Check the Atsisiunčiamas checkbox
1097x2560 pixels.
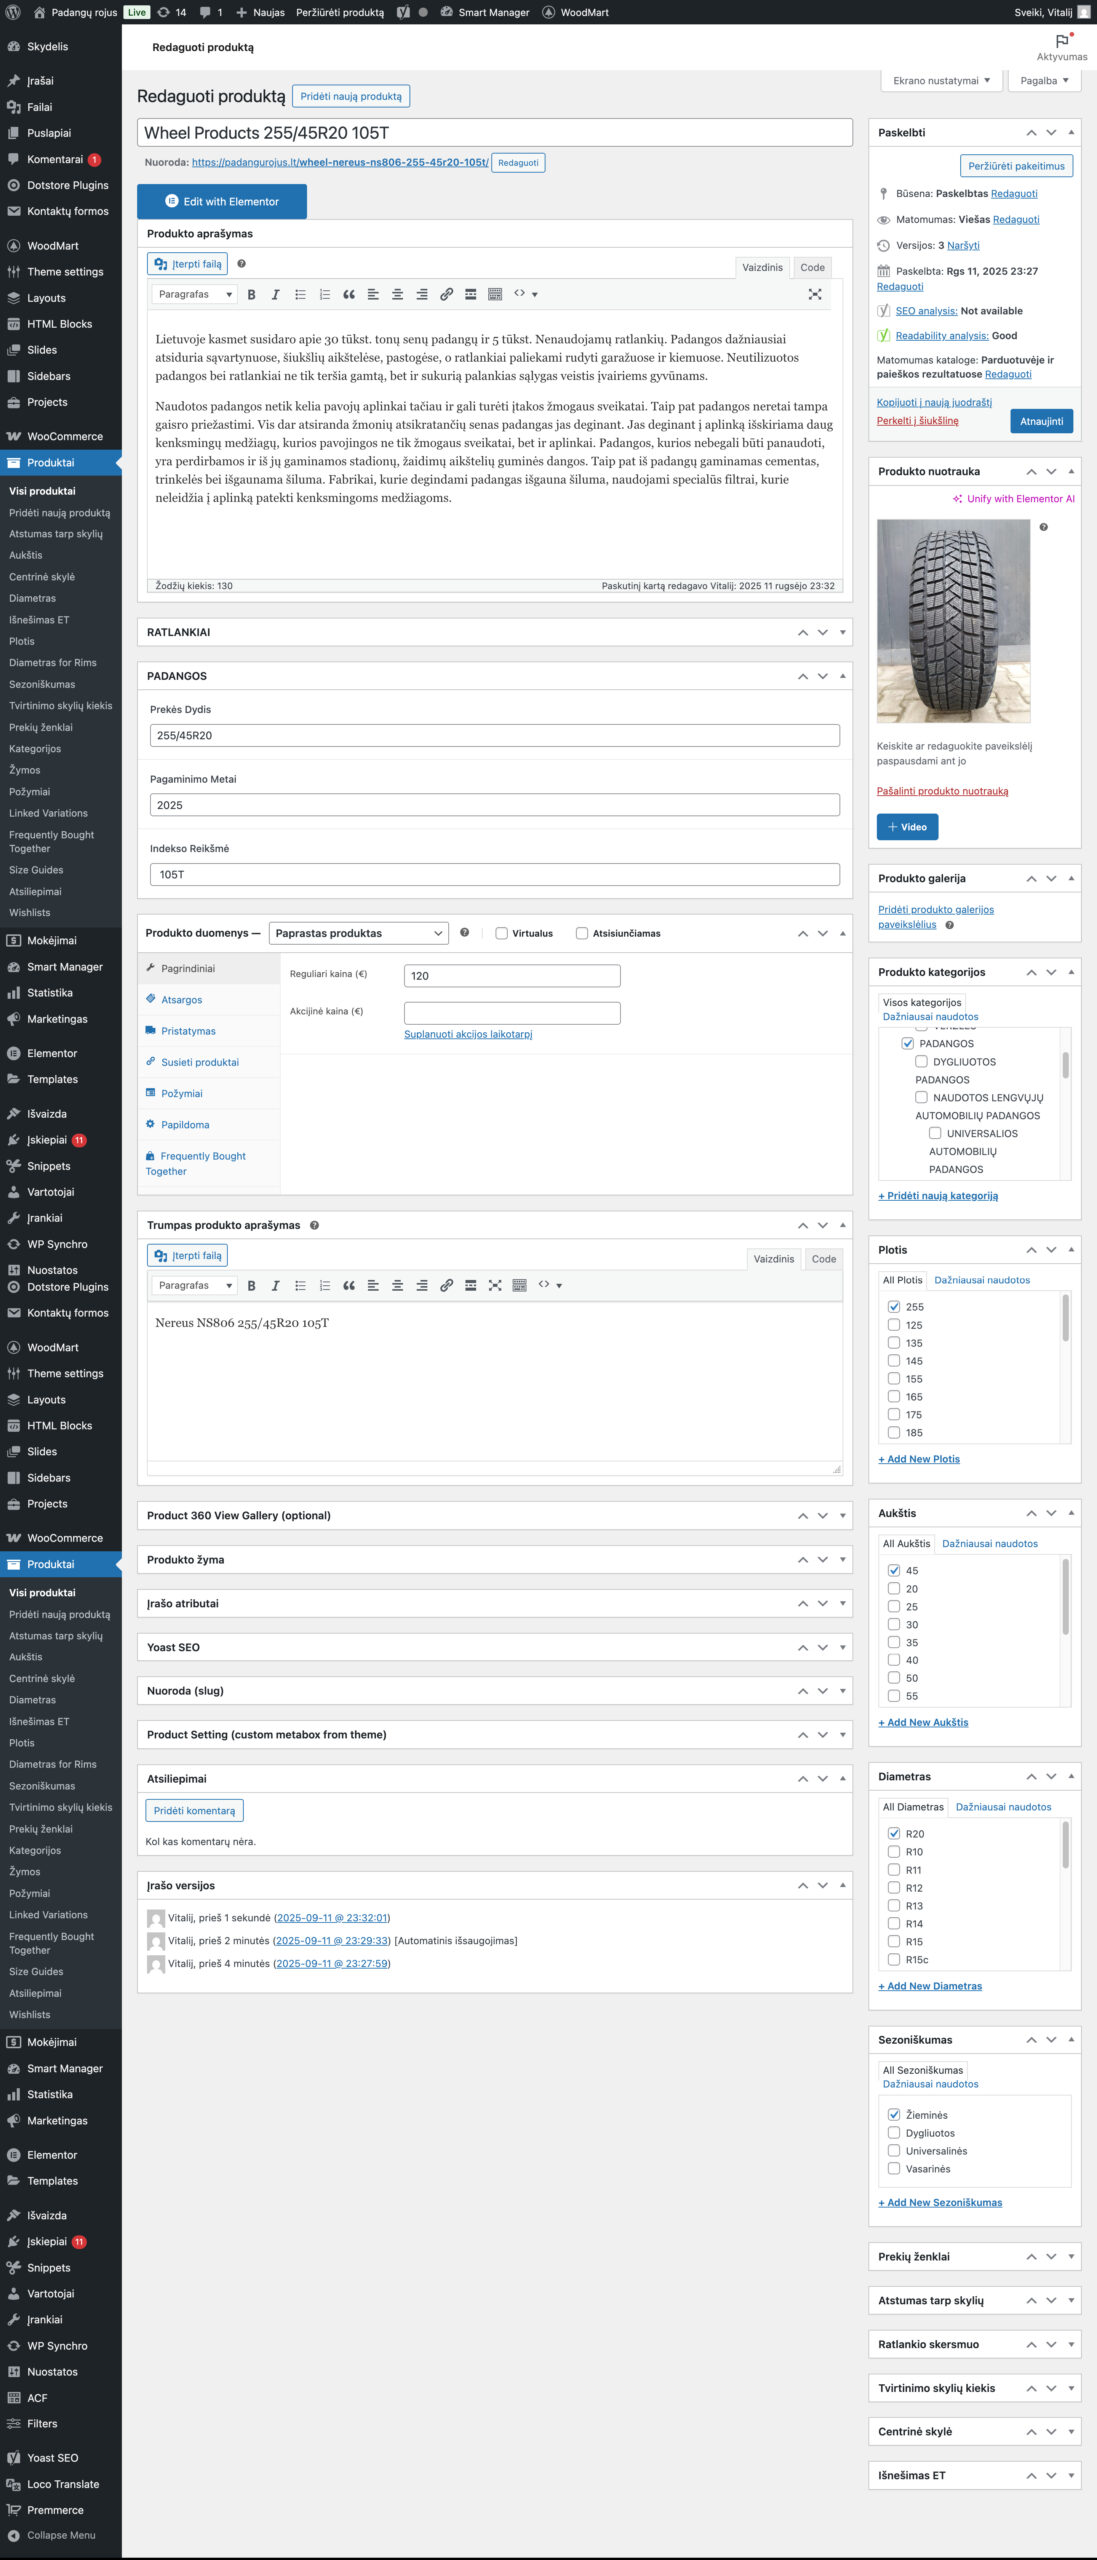(582, 933)
